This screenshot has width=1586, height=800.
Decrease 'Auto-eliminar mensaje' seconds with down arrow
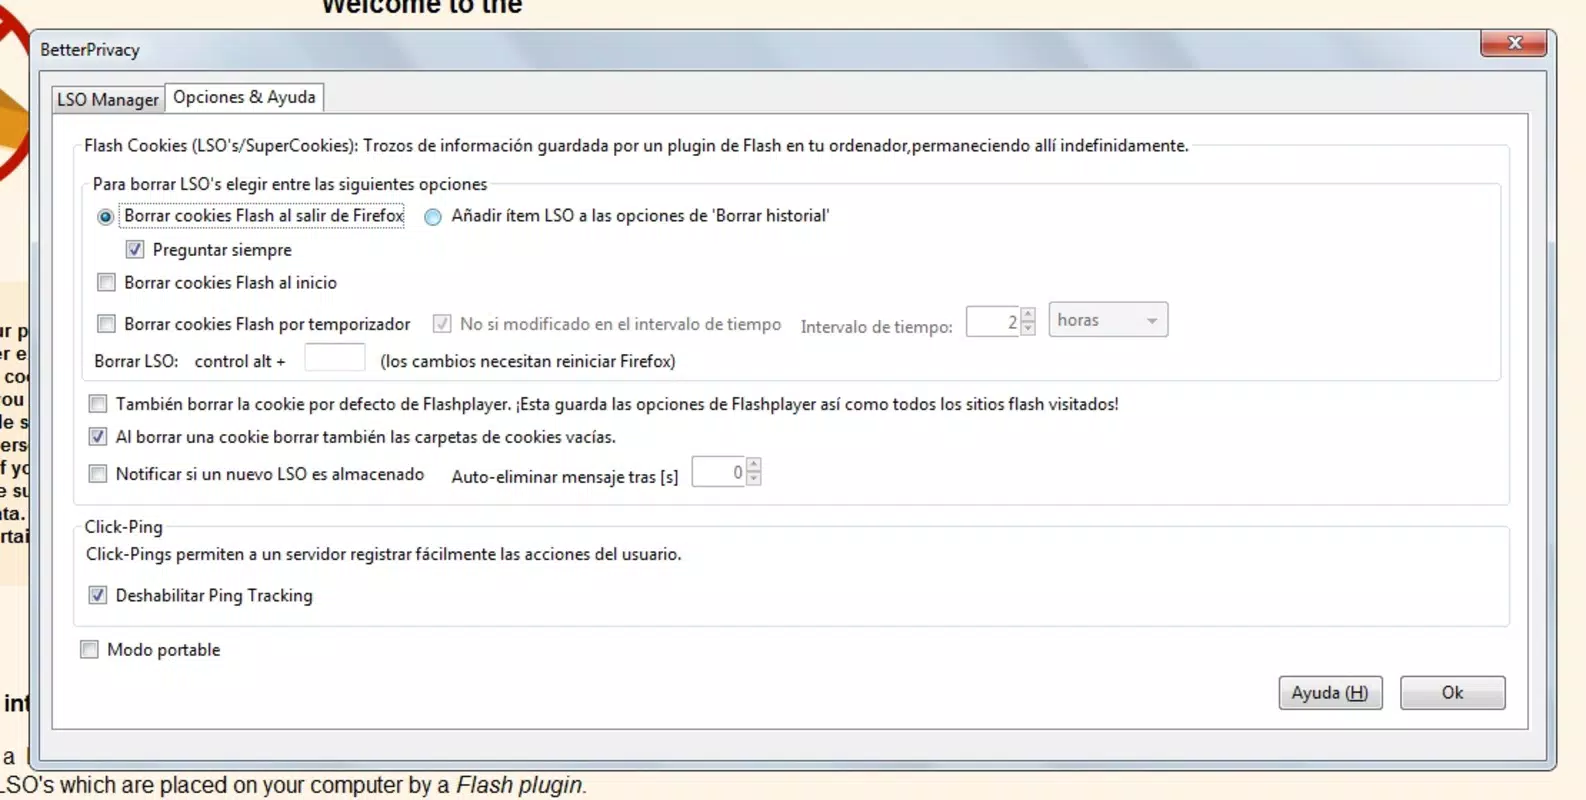[x=754, y=479]
